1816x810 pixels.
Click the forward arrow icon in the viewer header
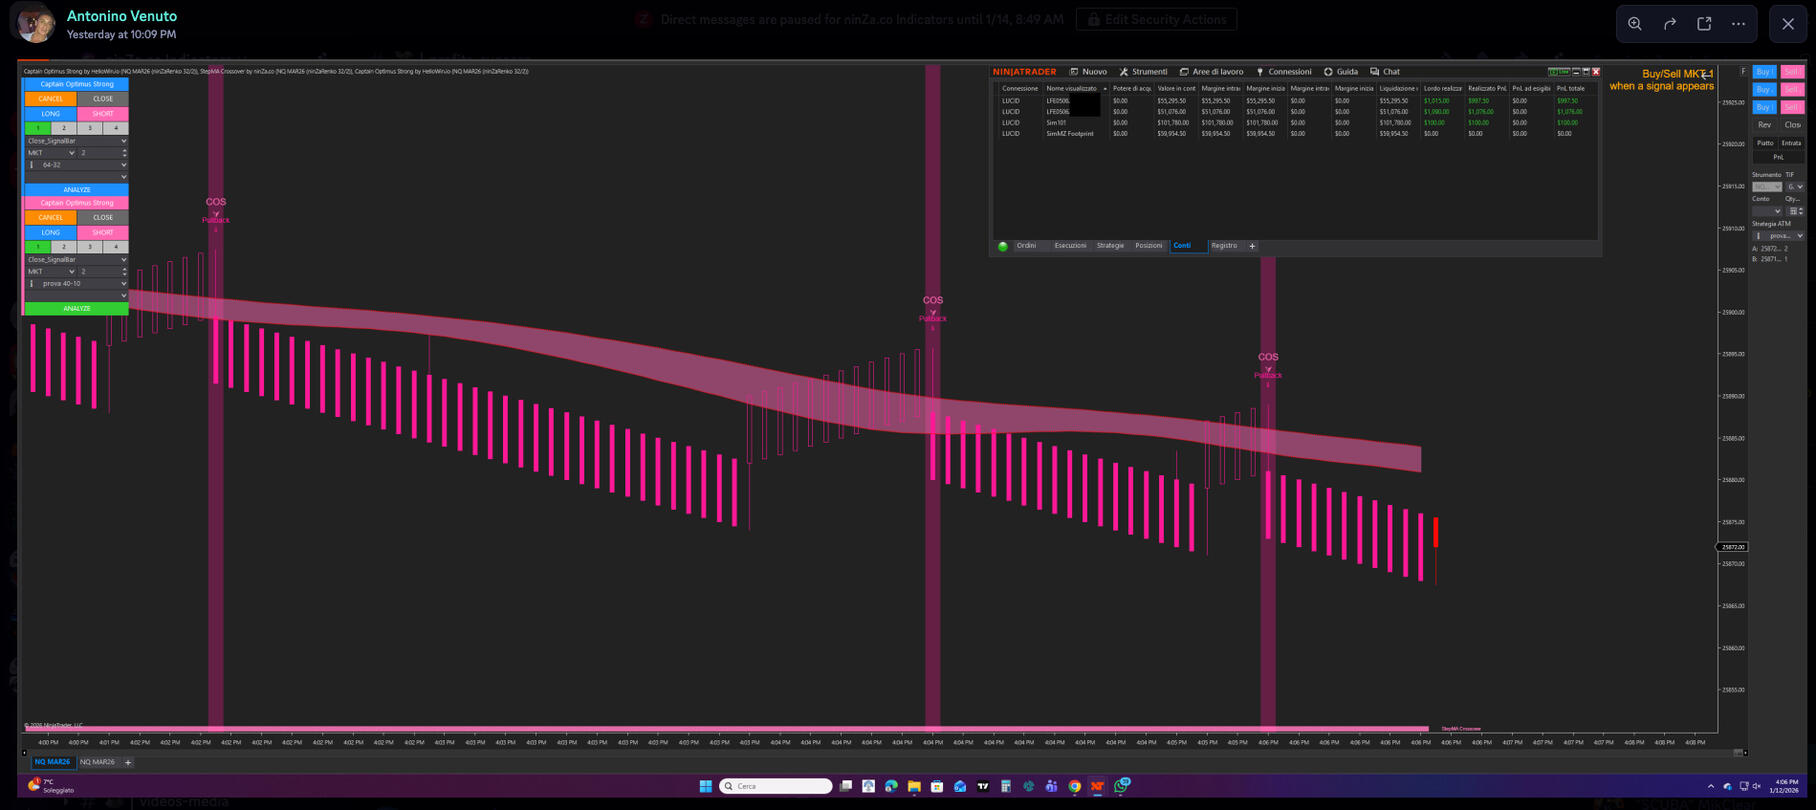click(x=1669, y=24)
